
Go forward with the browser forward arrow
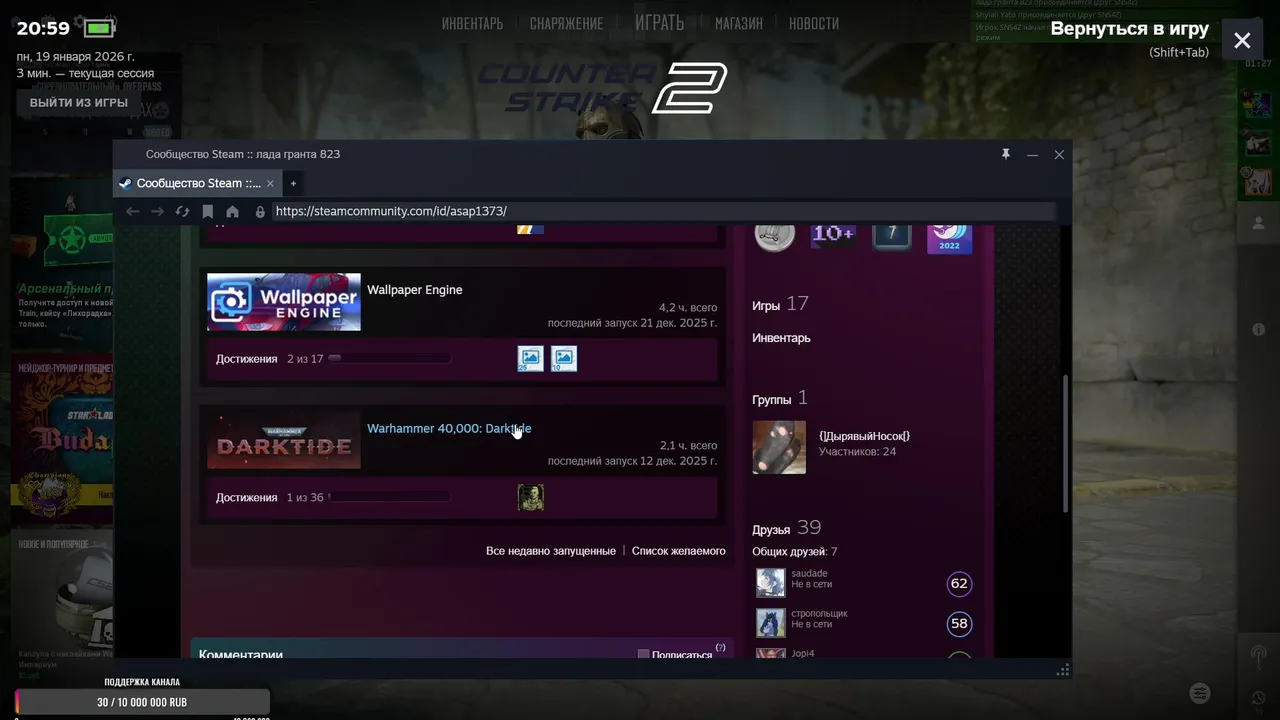(x=157, y=211)
